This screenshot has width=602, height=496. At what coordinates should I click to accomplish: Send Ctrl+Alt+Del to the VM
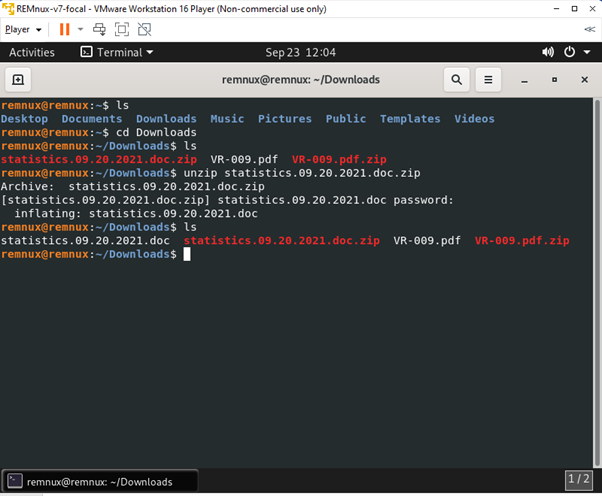99,30
